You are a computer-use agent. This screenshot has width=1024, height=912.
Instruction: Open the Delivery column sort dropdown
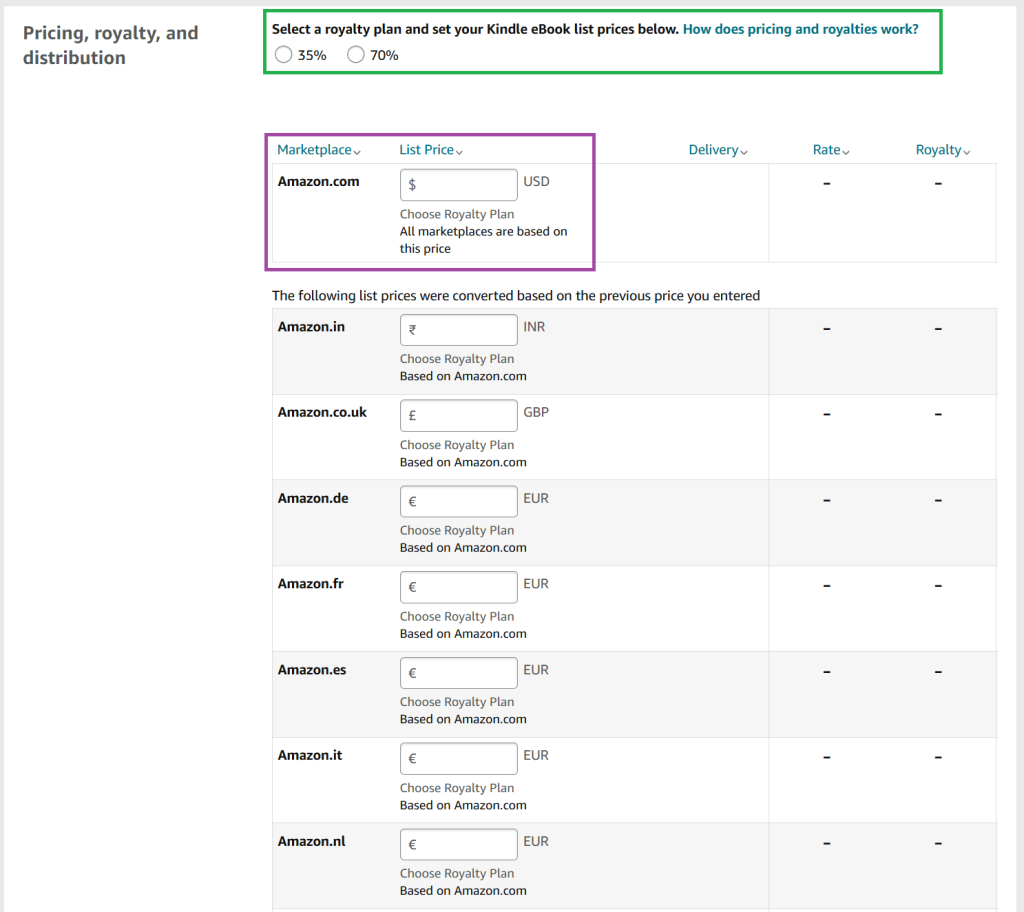click(x=746, y=150)
